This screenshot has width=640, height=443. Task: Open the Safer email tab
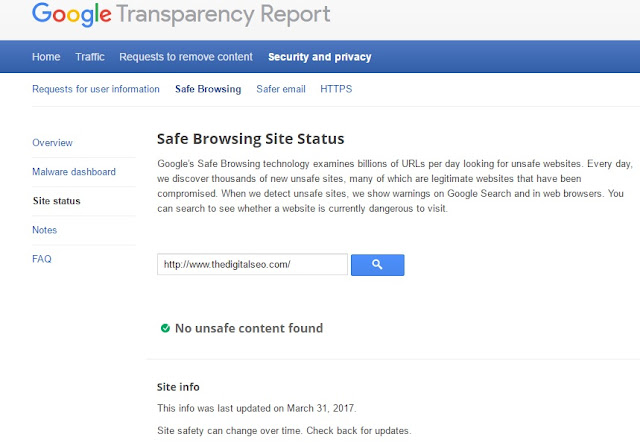pos(280,89)
